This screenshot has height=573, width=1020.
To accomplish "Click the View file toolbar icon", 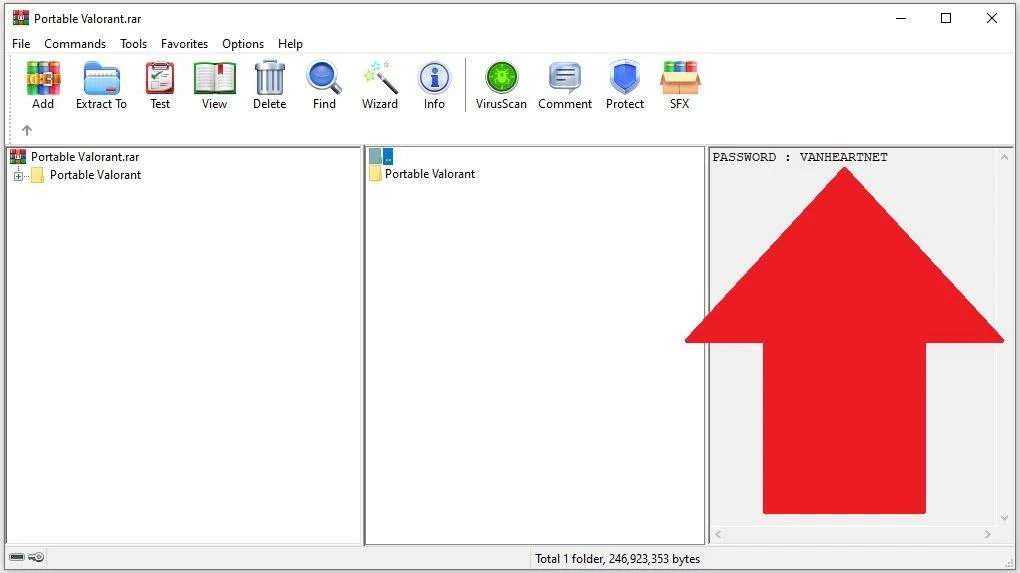I will [x=215, y=85].
